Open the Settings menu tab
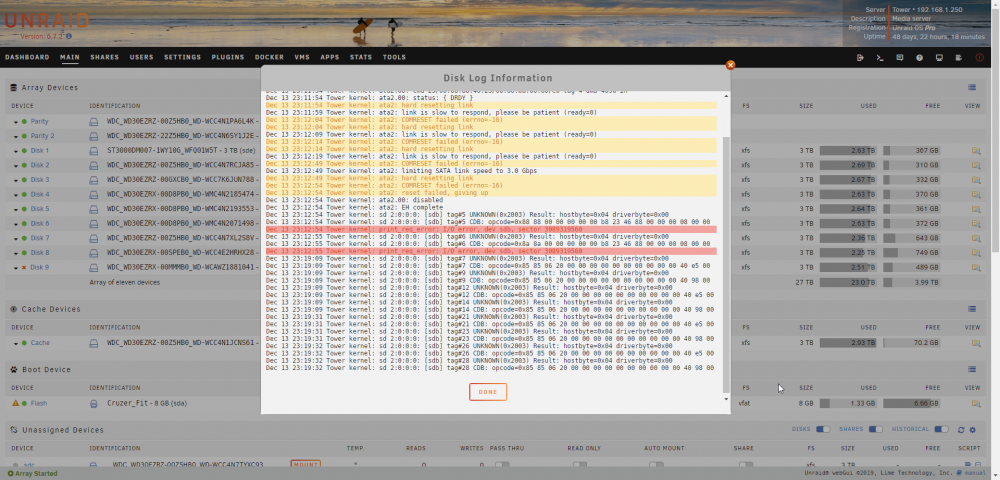1000x480 pixels. 182,57
